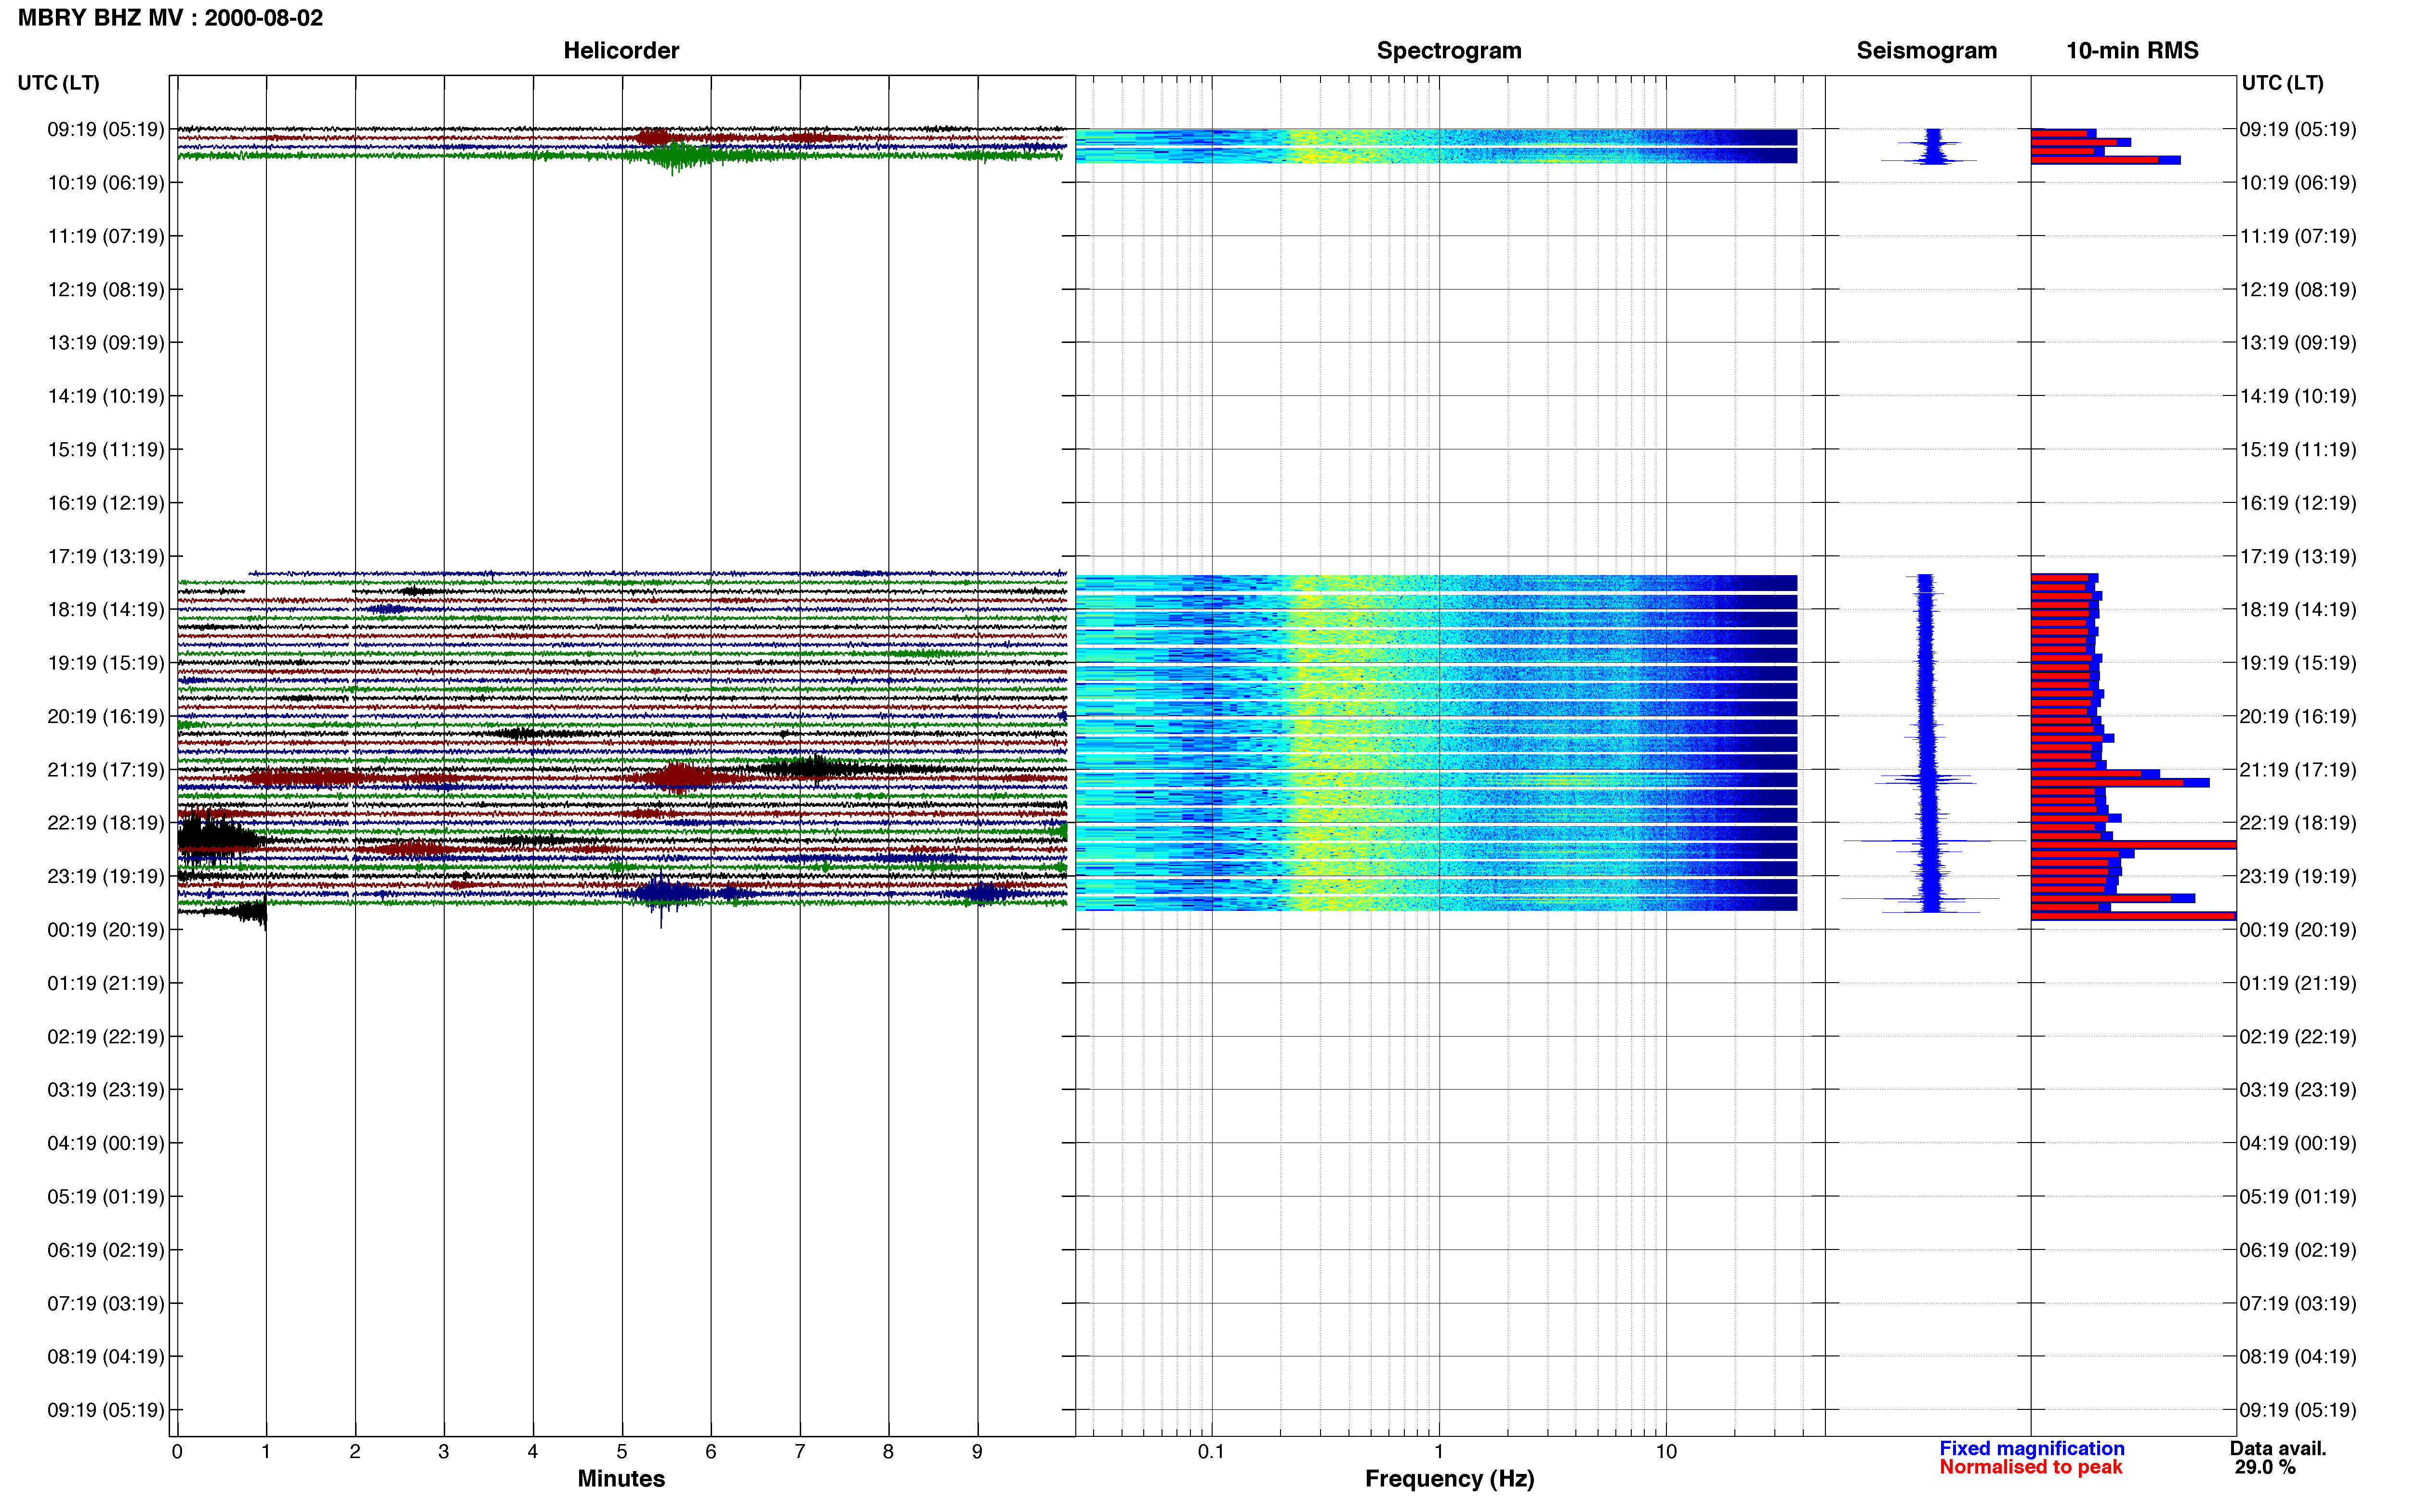Click the right '18:19 (14:19)' time label
Image resolution: width=2418 pixels, height=1512 pixels.
[x=2298, y=609]
